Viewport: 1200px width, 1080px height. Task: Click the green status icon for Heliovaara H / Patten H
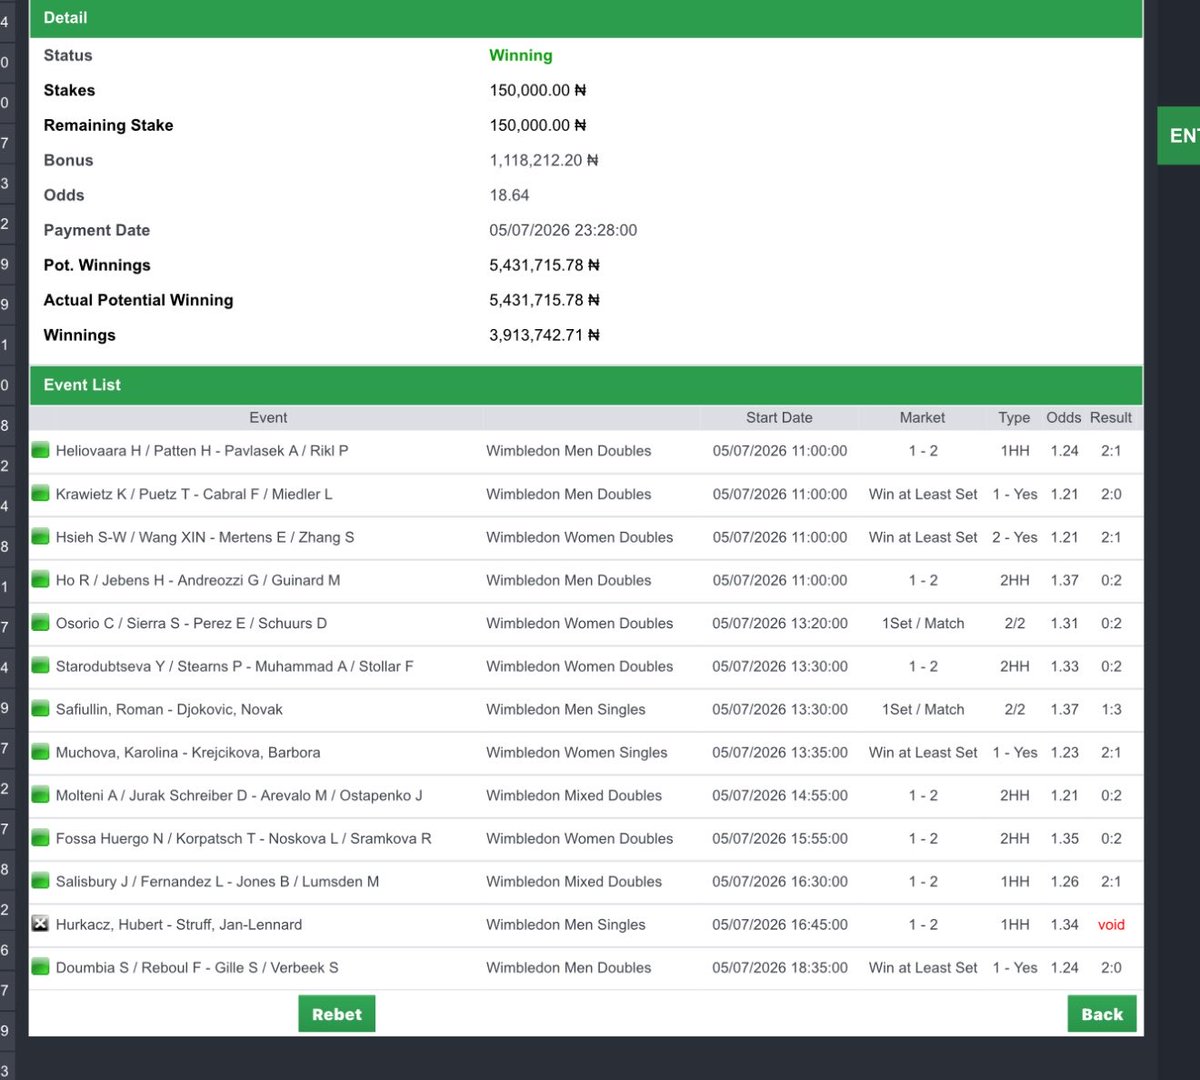(40, 450)
